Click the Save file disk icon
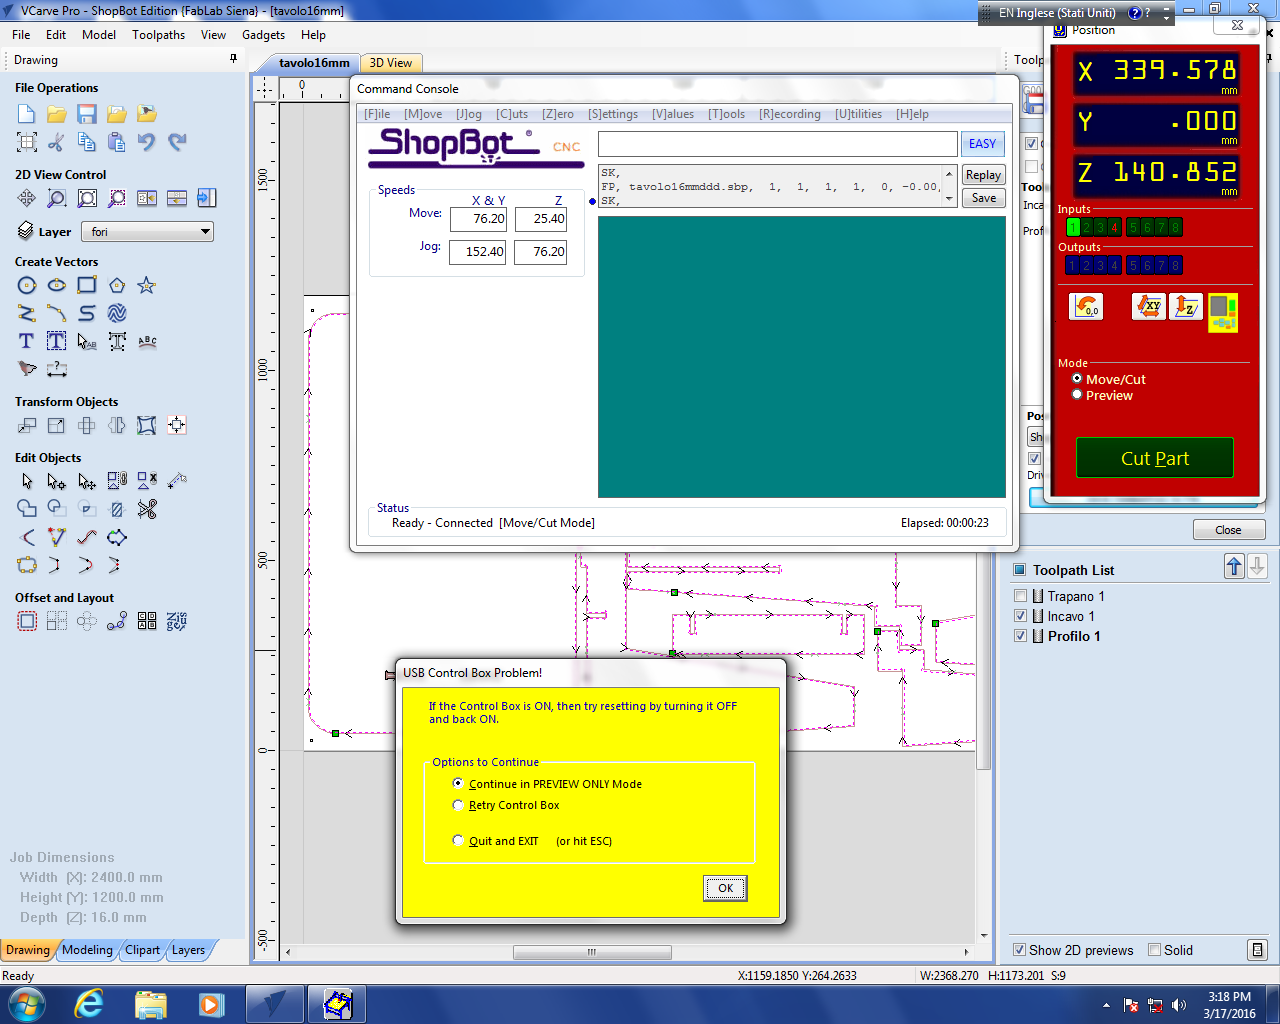This screenshot has width=1280, height=1024. pyautogui.click(x=87, y=114)
